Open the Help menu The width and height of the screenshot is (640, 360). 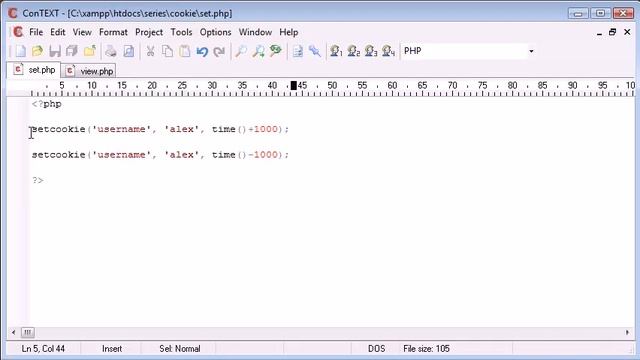289,32
